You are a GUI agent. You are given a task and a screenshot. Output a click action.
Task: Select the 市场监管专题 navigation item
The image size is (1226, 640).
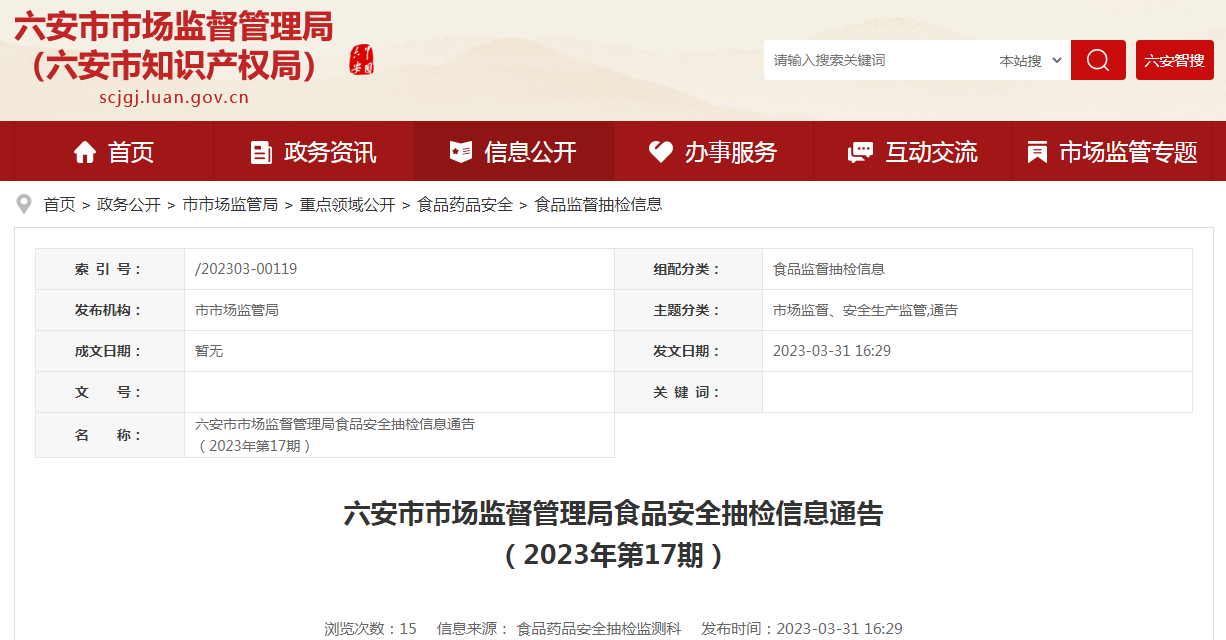pos(1128,152)
